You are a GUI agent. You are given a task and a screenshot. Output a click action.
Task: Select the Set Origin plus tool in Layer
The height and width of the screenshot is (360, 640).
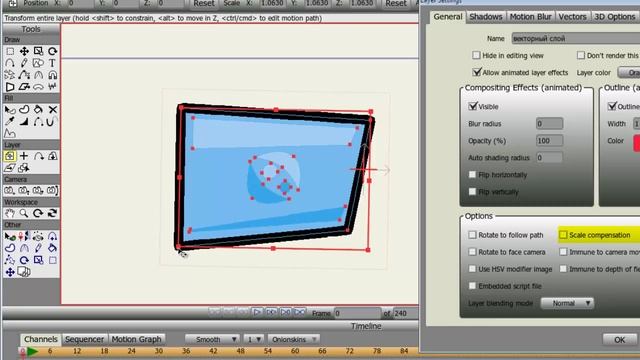point(24,156)
